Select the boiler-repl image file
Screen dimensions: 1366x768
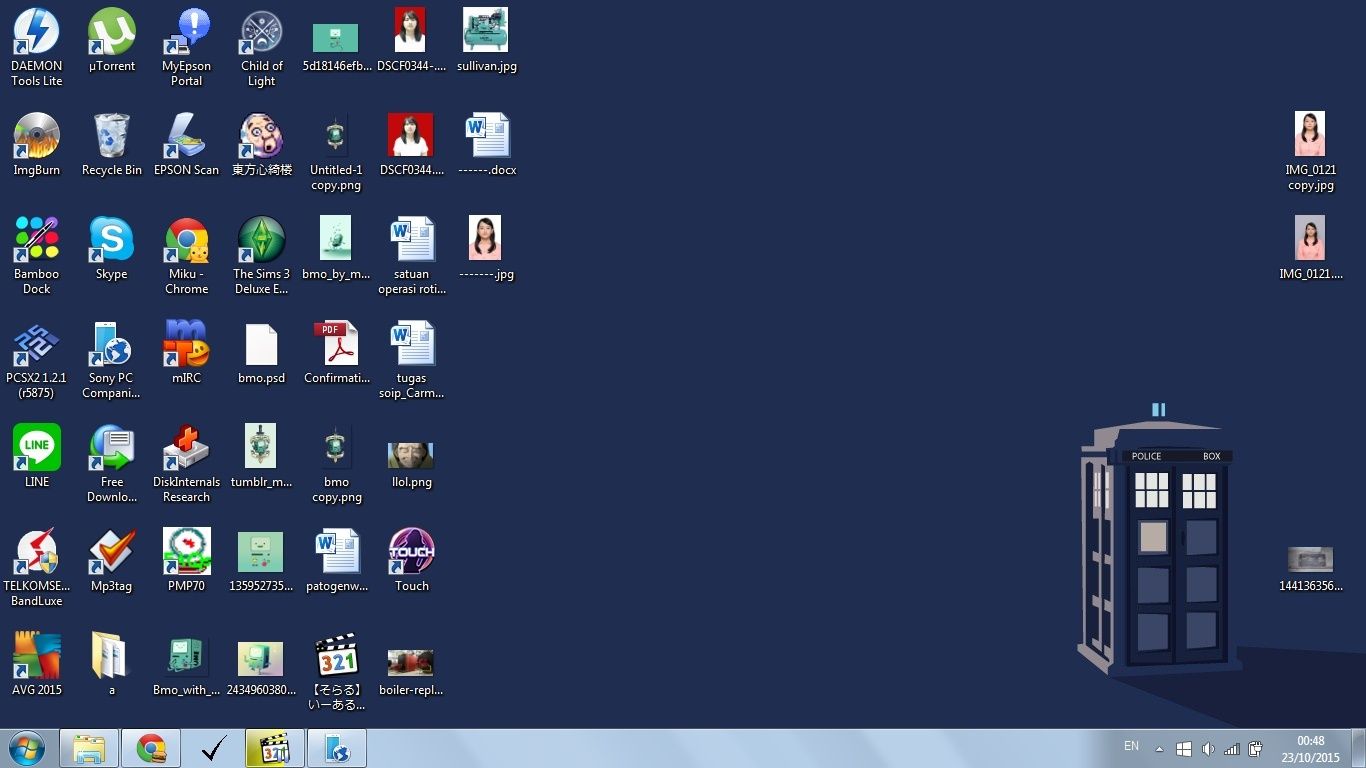412,671
